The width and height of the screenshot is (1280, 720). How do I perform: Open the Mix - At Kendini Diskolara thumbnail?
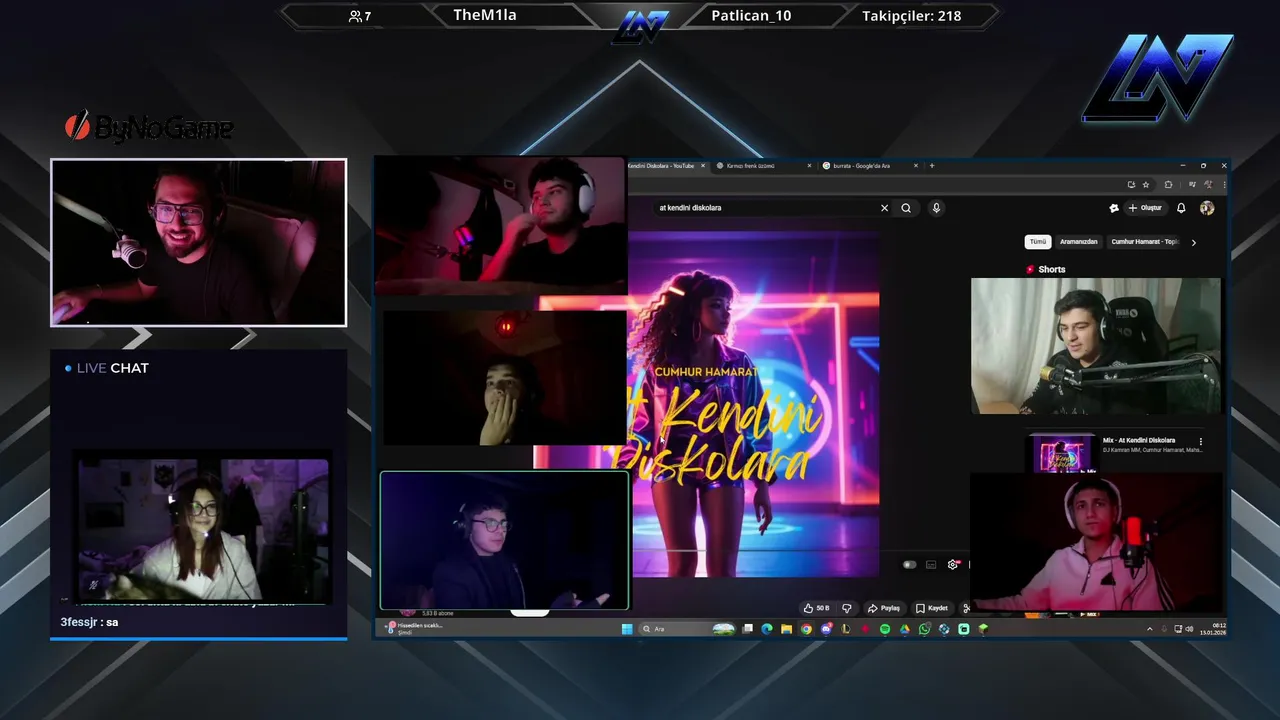pos(1062,453)
